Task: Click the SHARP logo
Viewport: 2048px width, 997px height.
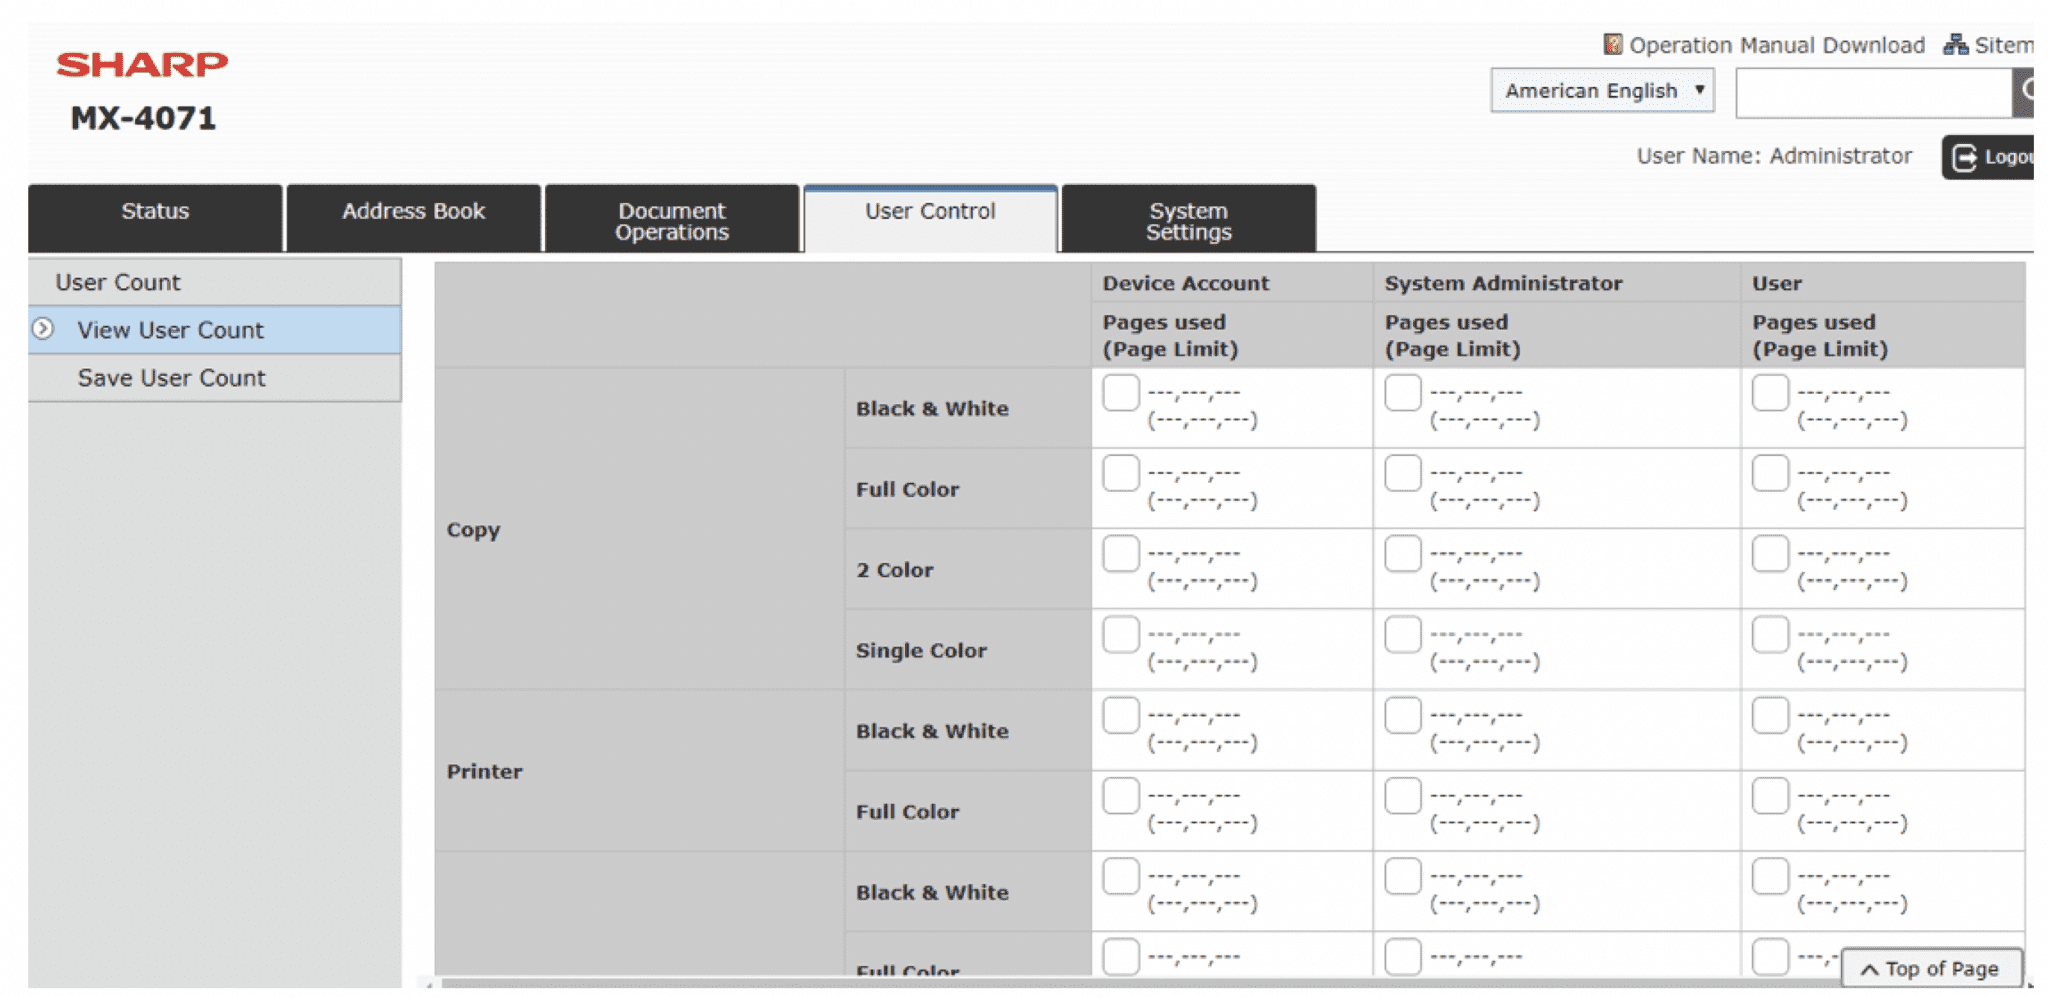Action: (143, 63)
